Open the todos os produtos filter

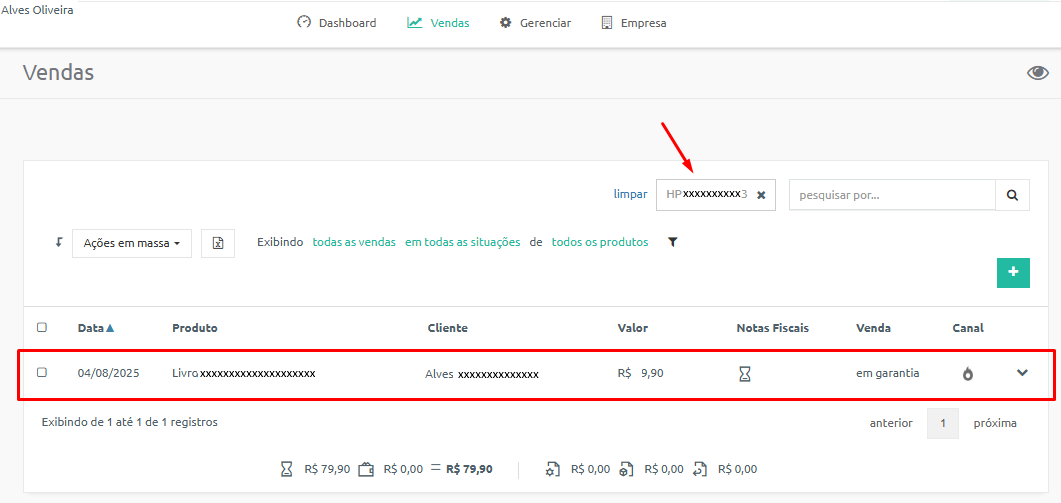[600, 242]
